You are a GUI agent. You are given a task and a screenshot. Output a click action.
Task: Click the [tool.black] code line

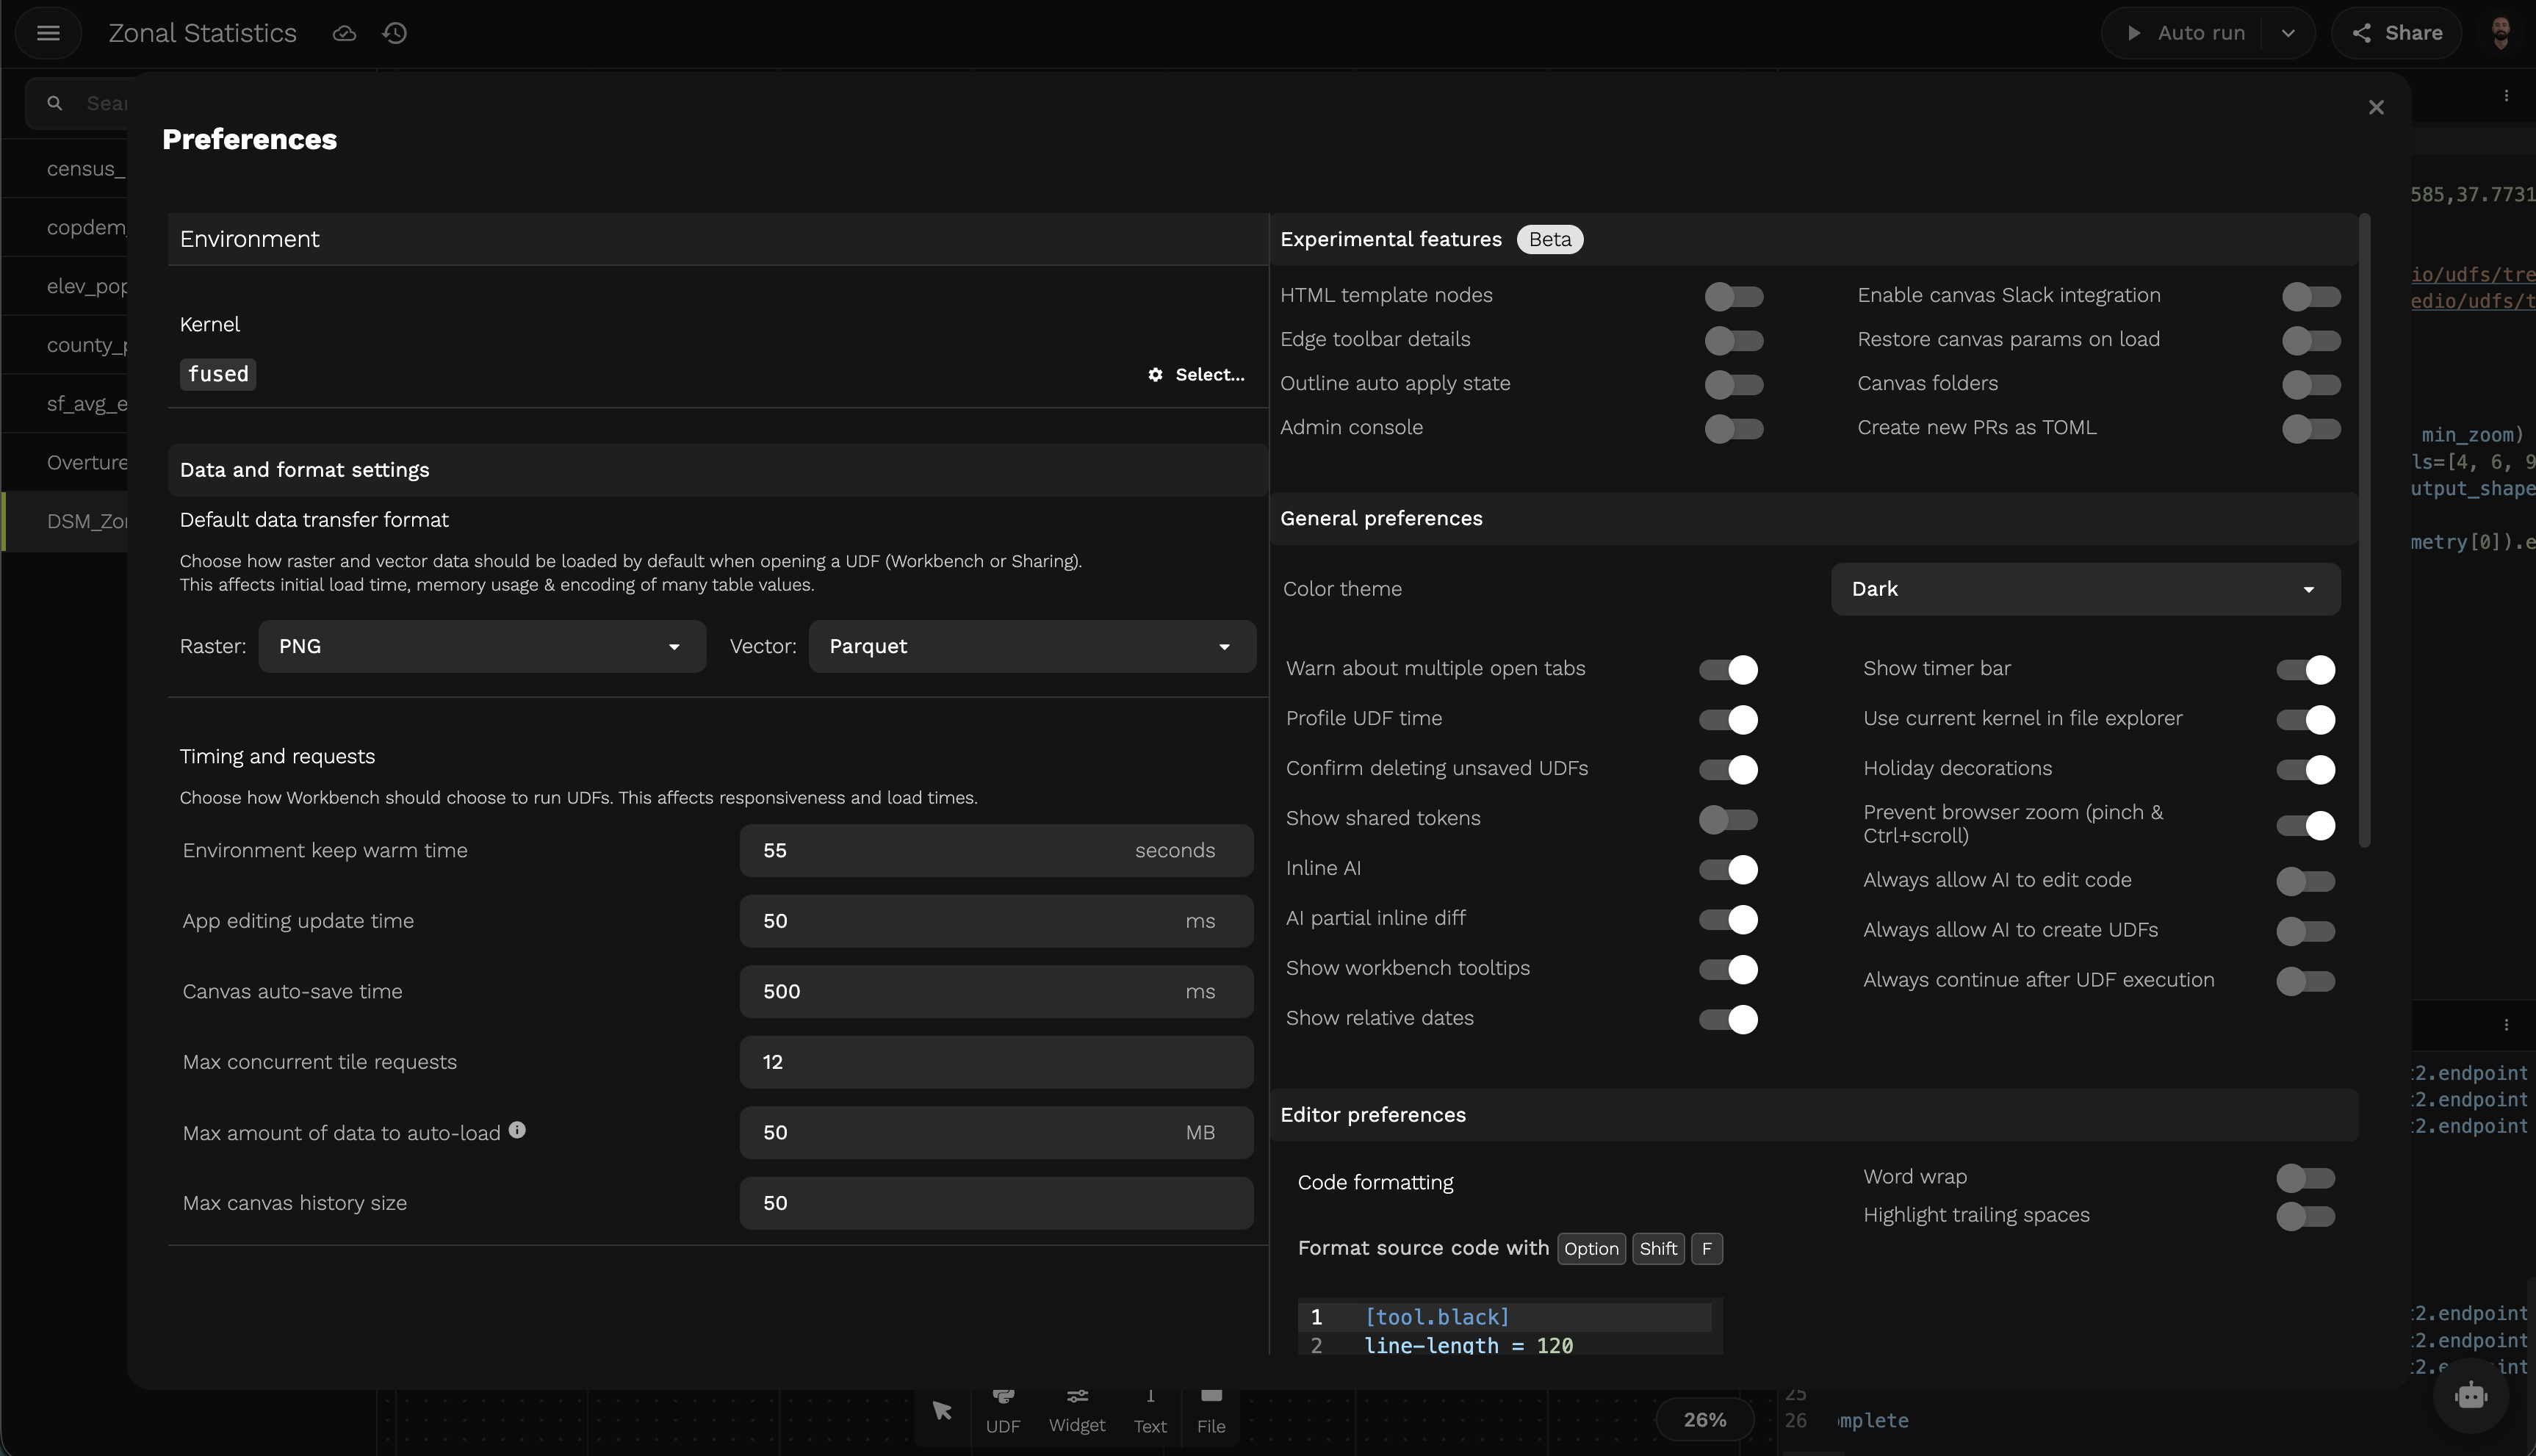[x=1437, y=1317]
